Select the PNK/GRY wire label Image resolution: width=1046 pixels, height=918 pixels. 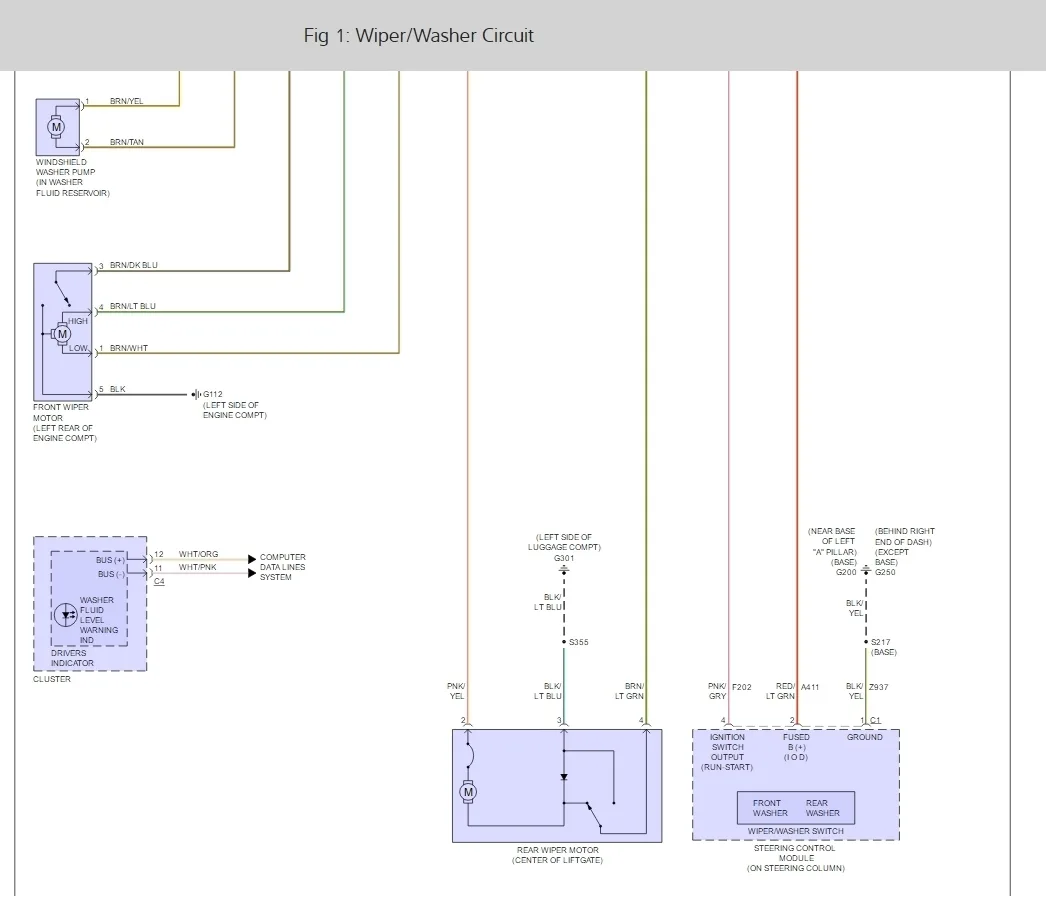tap(717, 691)
